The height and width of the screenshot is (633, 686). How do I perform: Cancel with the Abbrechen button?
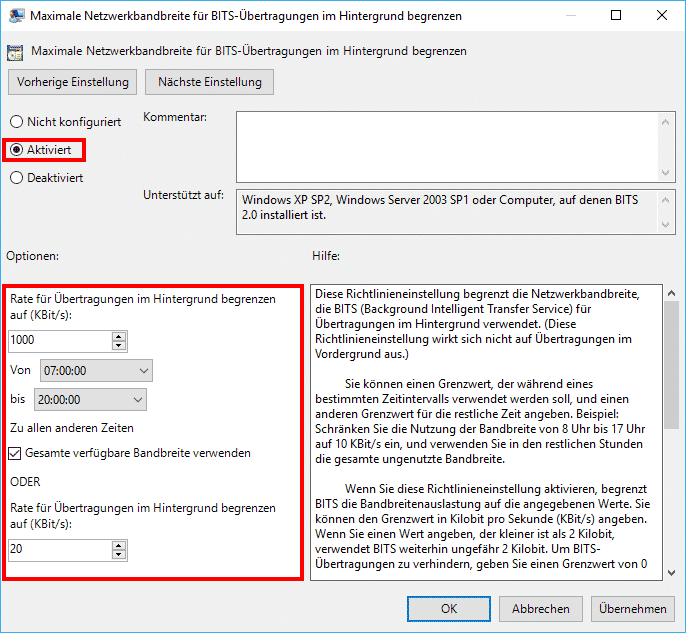coord(541,609)
